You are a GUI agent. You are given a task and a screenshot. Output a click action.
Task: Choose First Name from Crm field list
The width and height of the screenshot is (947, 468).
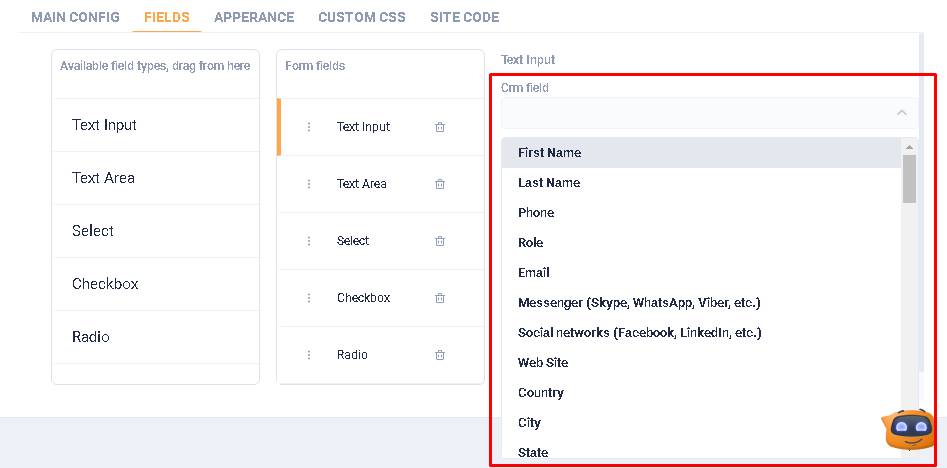click(x=549, y=153)
